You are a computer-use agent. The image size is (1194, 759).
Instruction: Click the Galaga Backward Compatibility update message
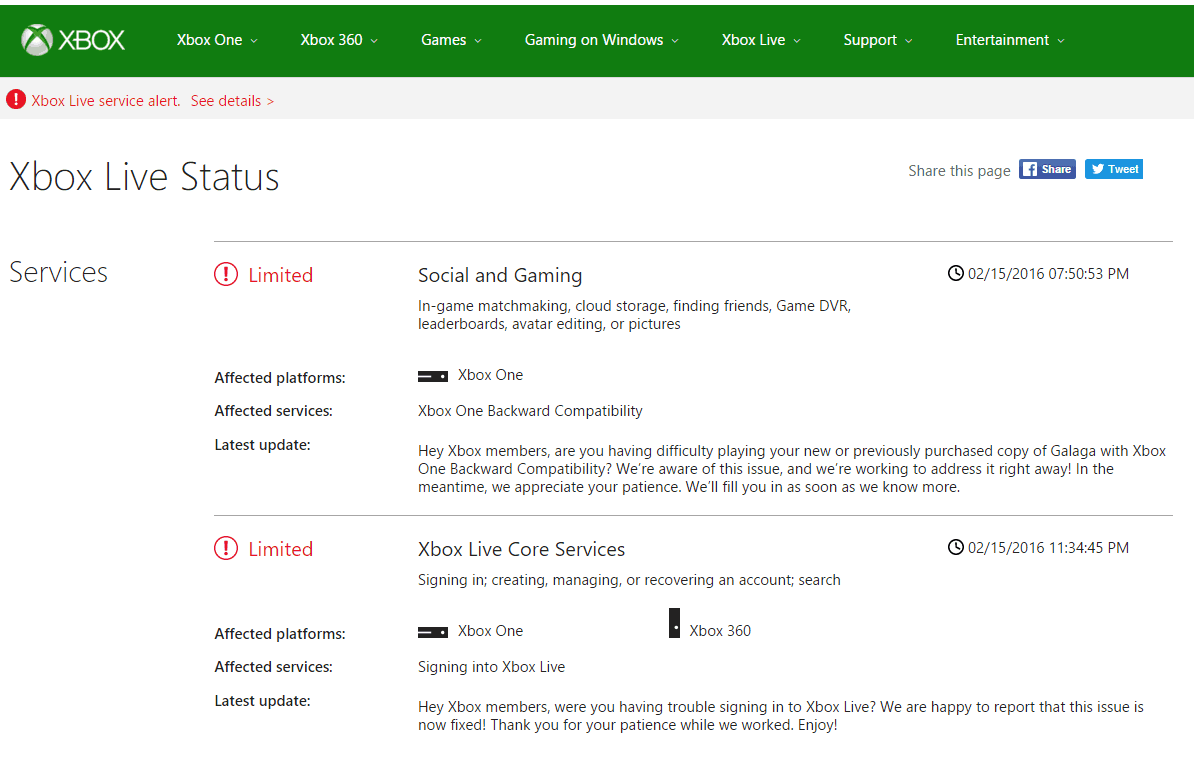[x=792, y=469]
